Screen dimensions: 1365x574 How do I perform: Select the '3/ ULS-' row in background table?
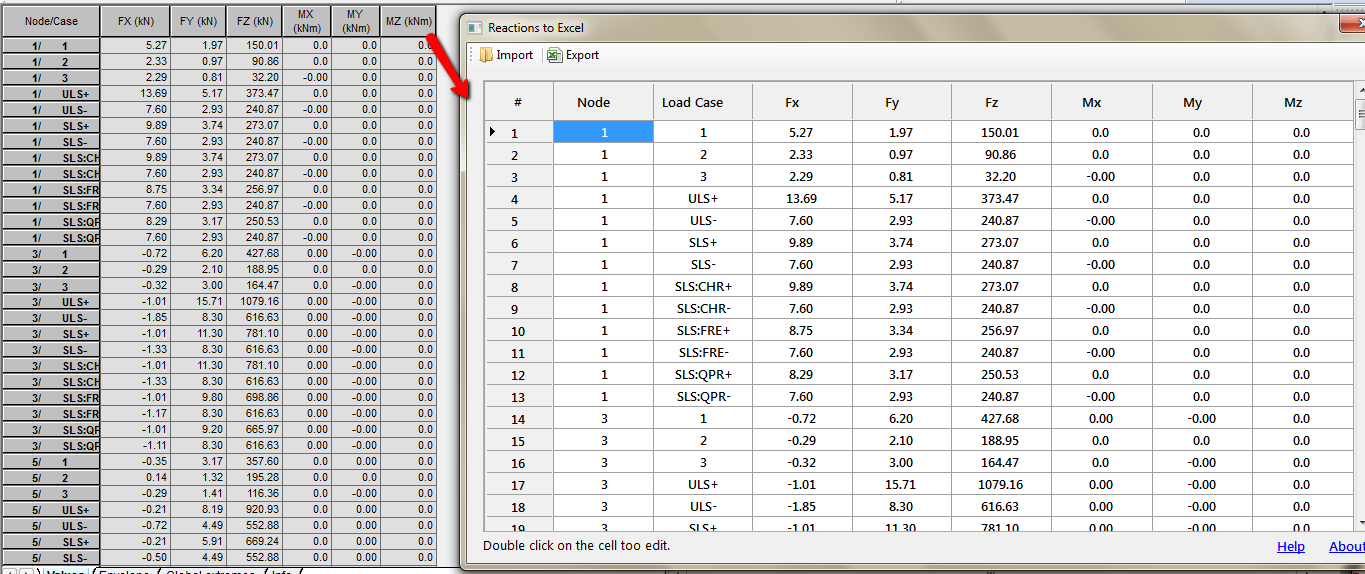[51, 317]
